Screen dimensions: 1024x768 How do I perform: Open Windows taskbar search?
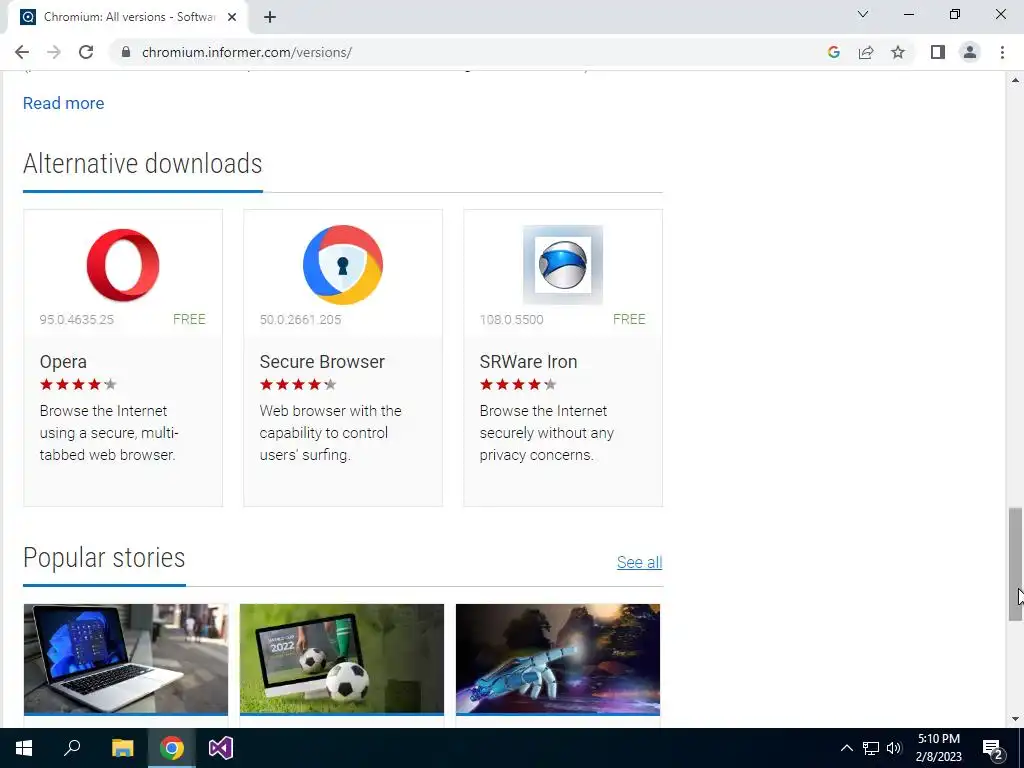pos(72,748)
